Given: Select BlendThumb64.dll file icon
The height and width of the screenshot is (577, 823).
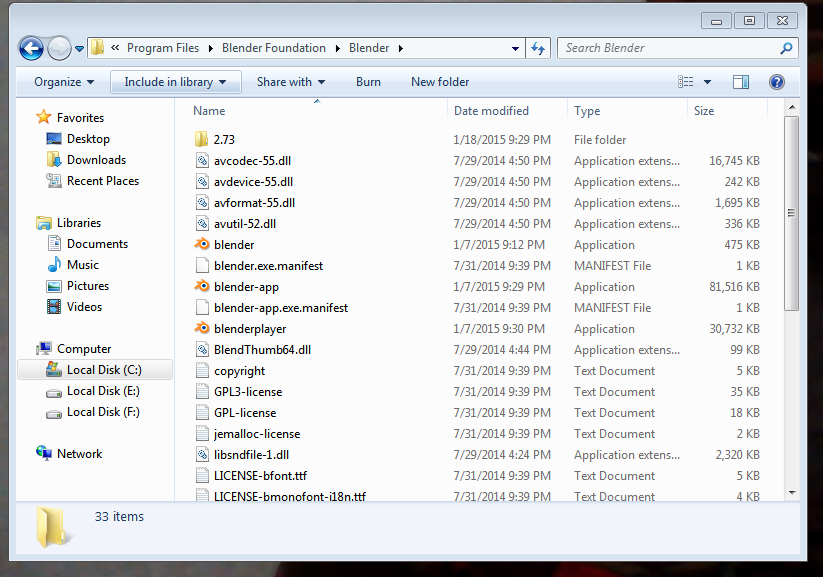Looking at the screenshot, I should 202,349.
